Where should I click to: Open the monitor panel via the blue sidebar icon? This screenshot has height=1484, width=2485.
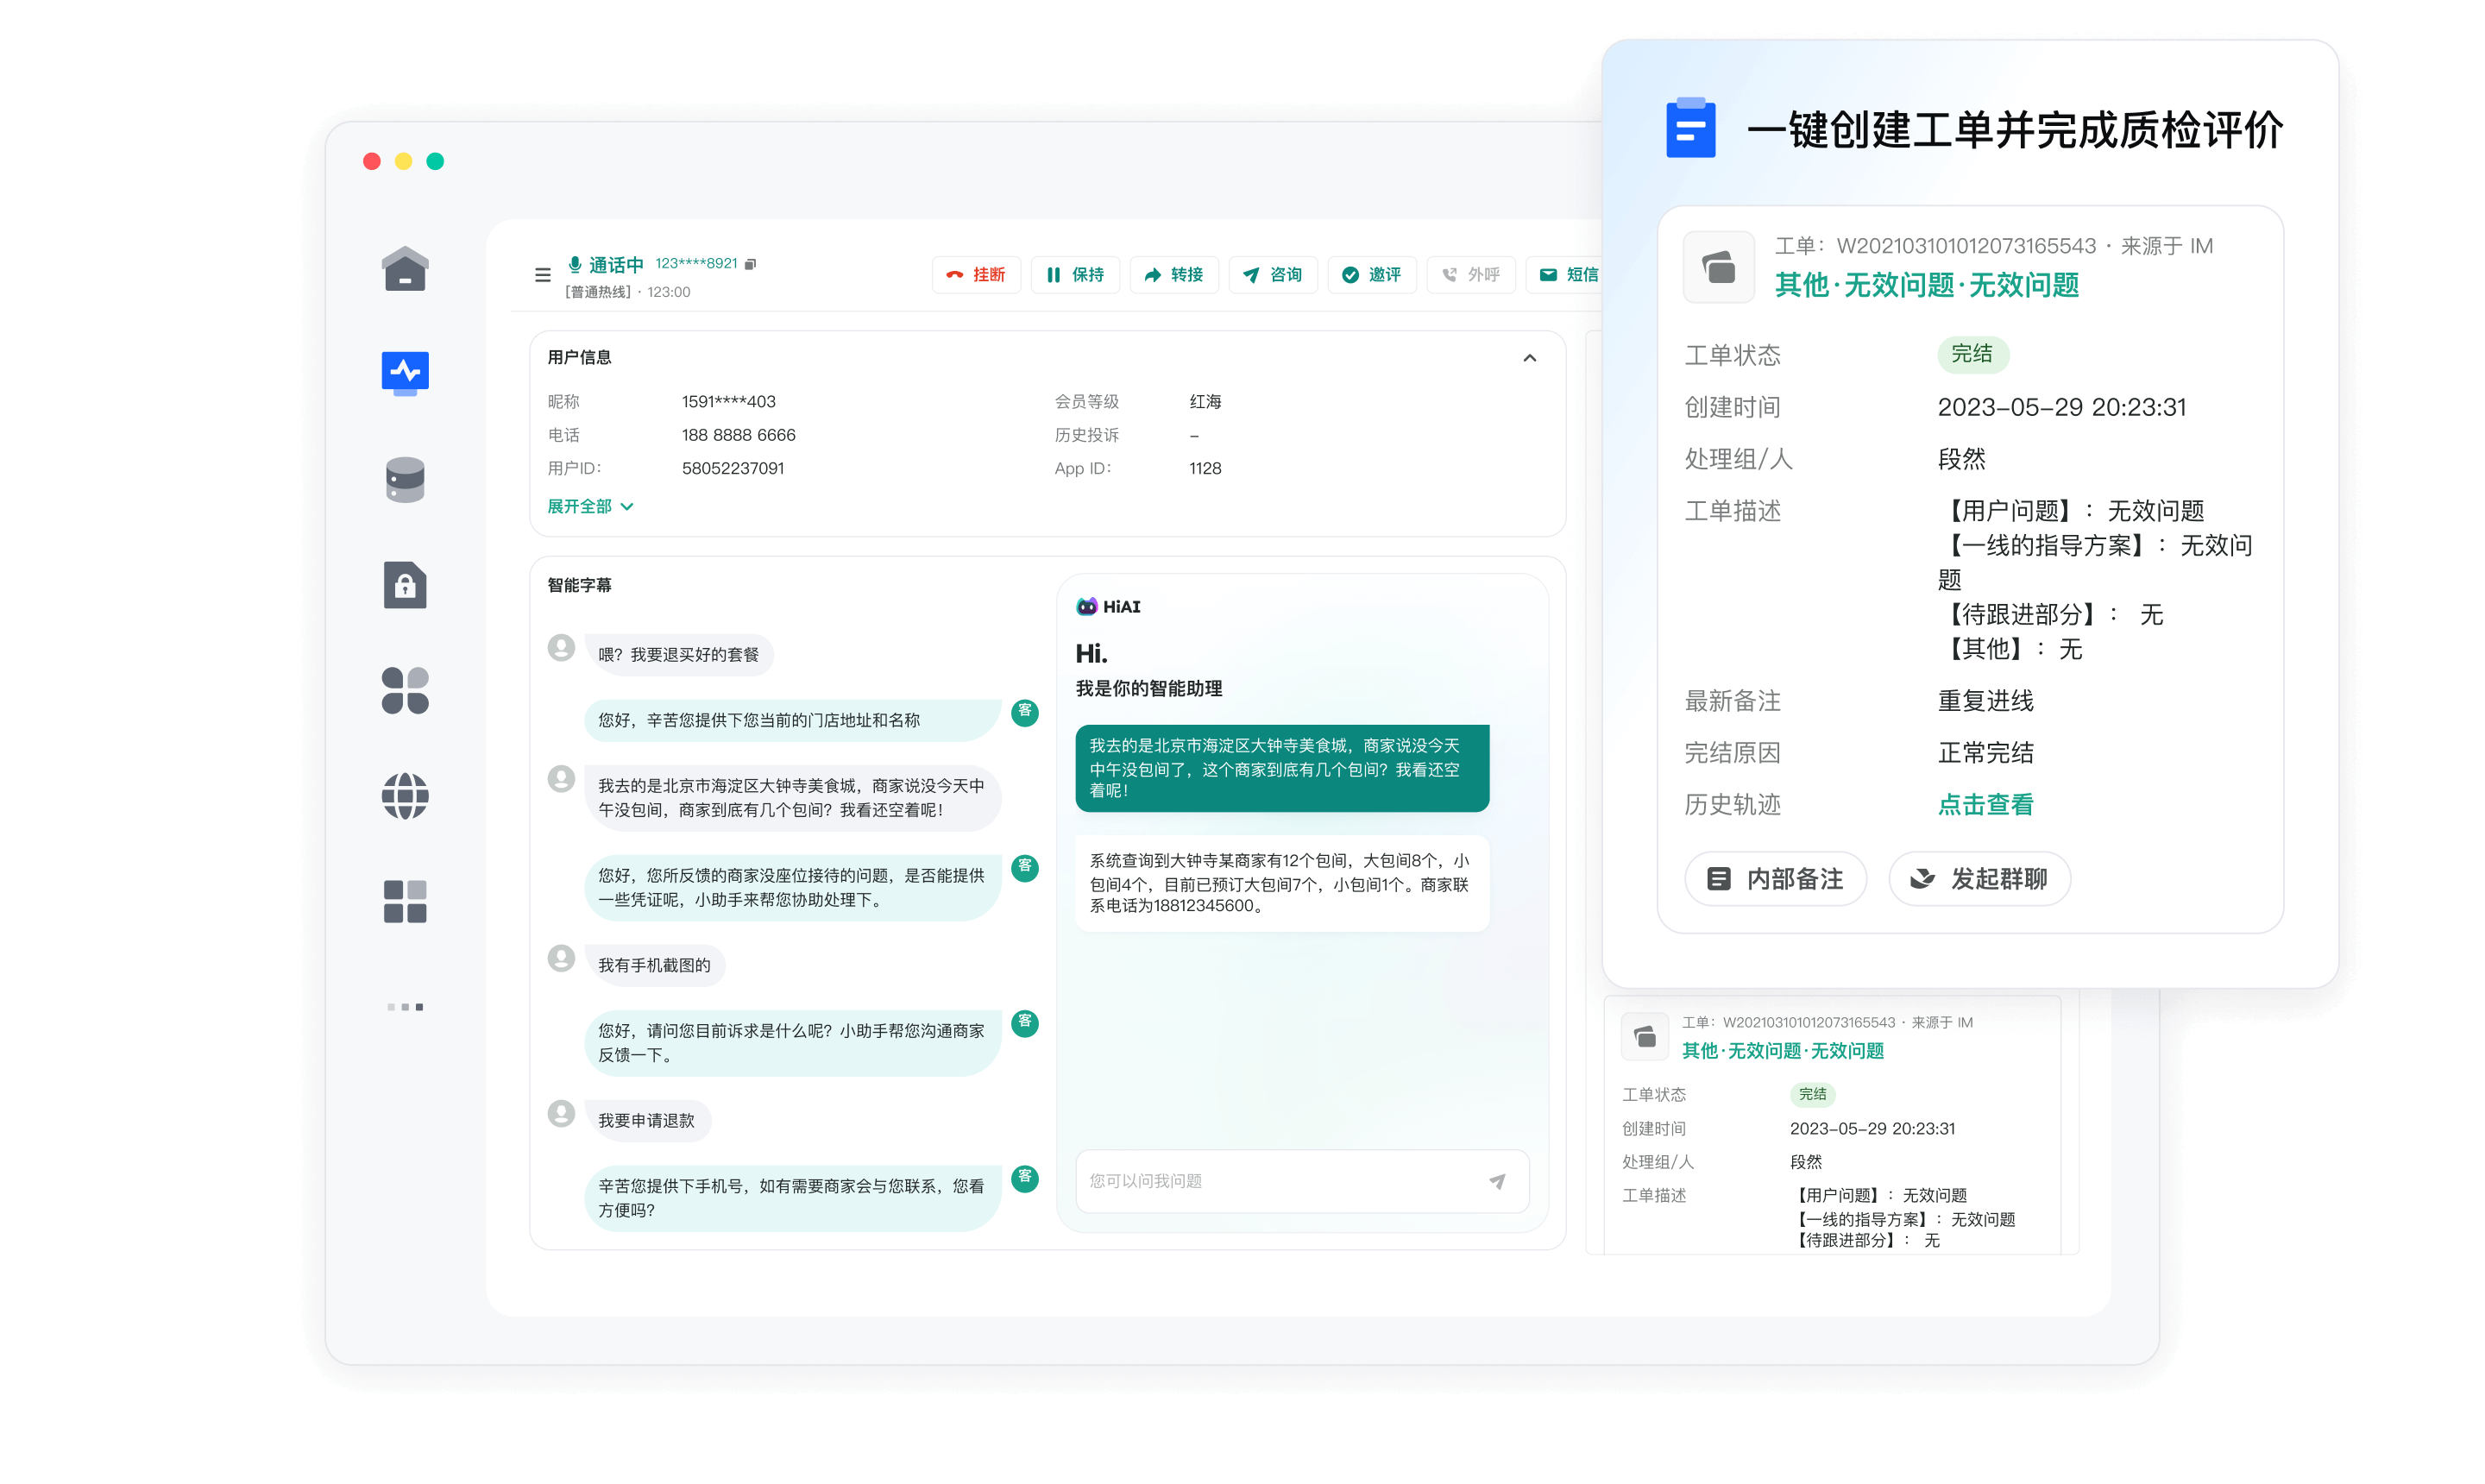(x=405, y=372)
